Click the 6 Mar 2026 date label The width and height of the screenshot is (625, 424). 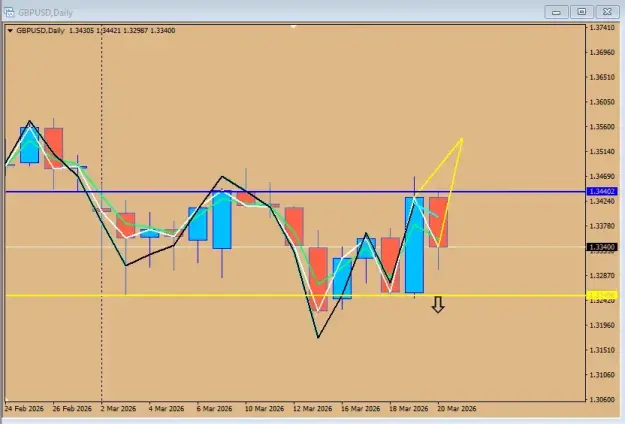(x=214, y=408)
